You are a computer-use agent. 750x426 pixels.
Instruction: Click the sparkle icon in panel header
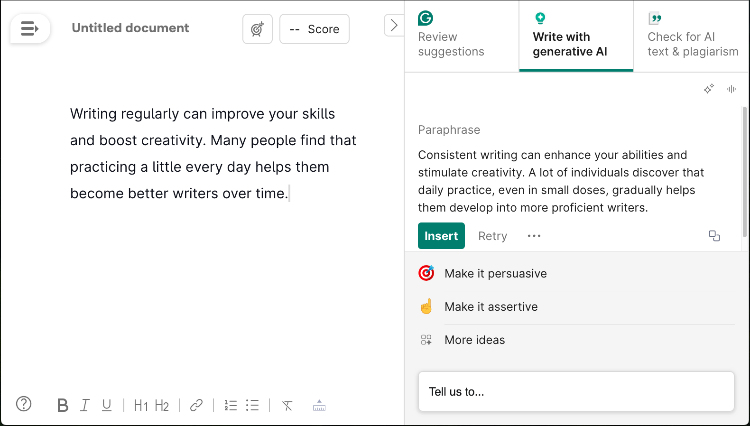pos(709,89)
